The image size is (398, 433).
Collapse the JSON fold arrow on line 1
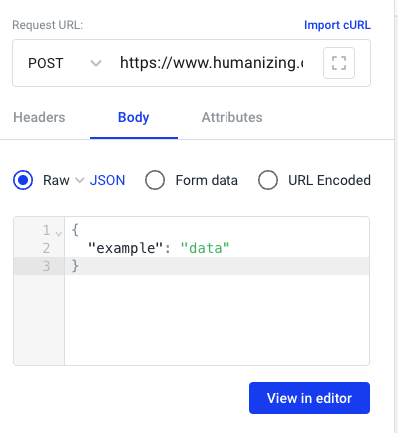58,234
